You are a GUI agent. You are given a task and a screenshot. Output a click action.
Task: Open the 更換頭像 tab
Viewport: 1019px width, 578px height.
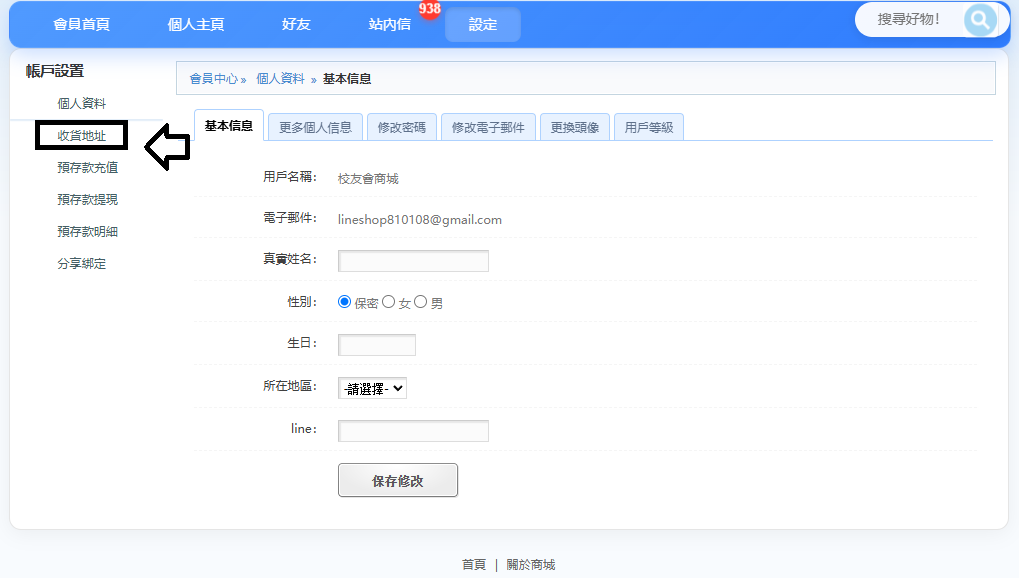tap(575, 127)
